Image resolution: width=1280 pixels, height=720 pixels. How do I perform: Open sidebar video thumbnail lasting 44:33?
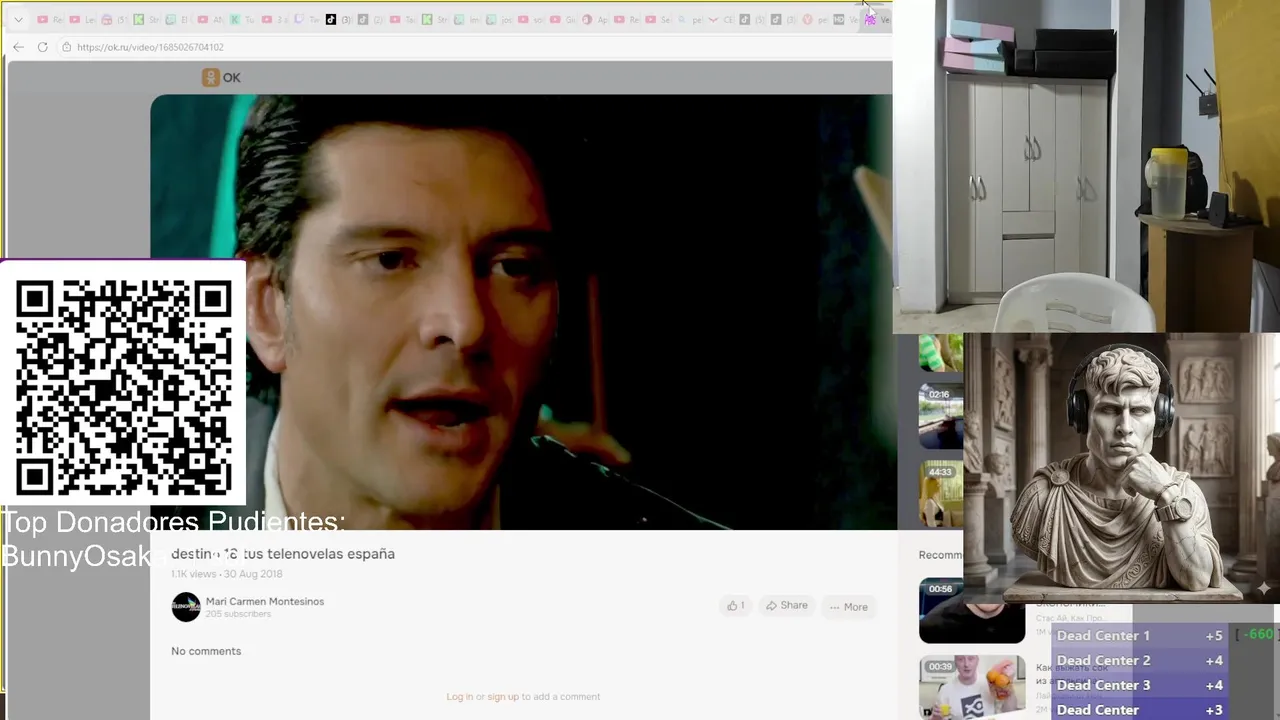[x=941, y=494]
